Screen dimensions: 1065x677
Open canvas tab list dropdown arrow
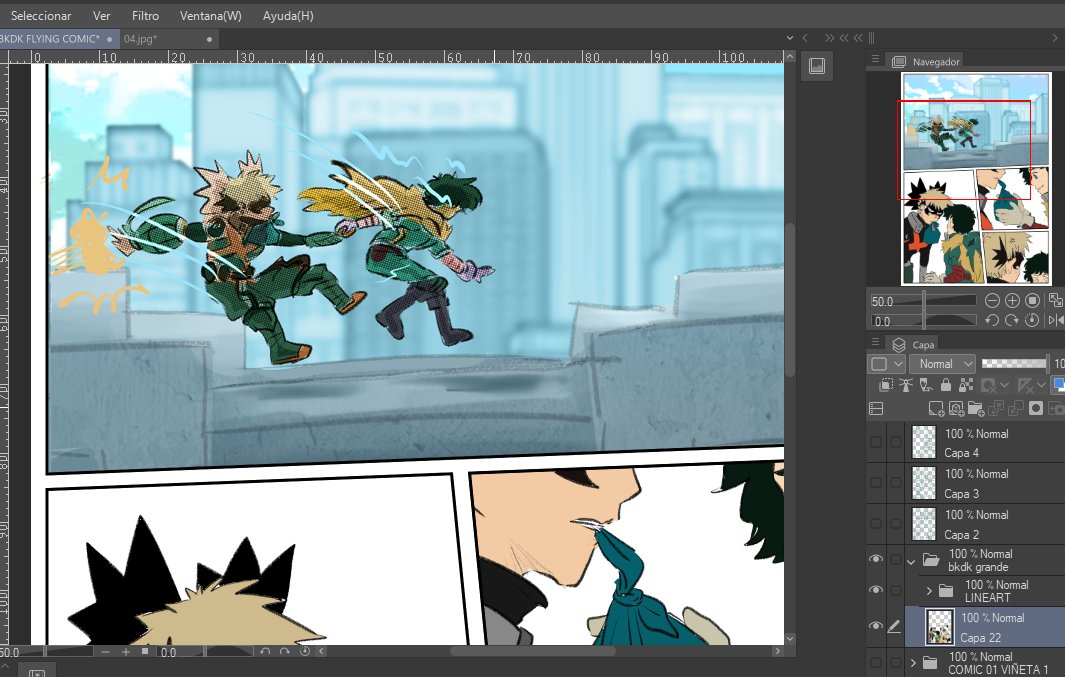click(789, 38)
